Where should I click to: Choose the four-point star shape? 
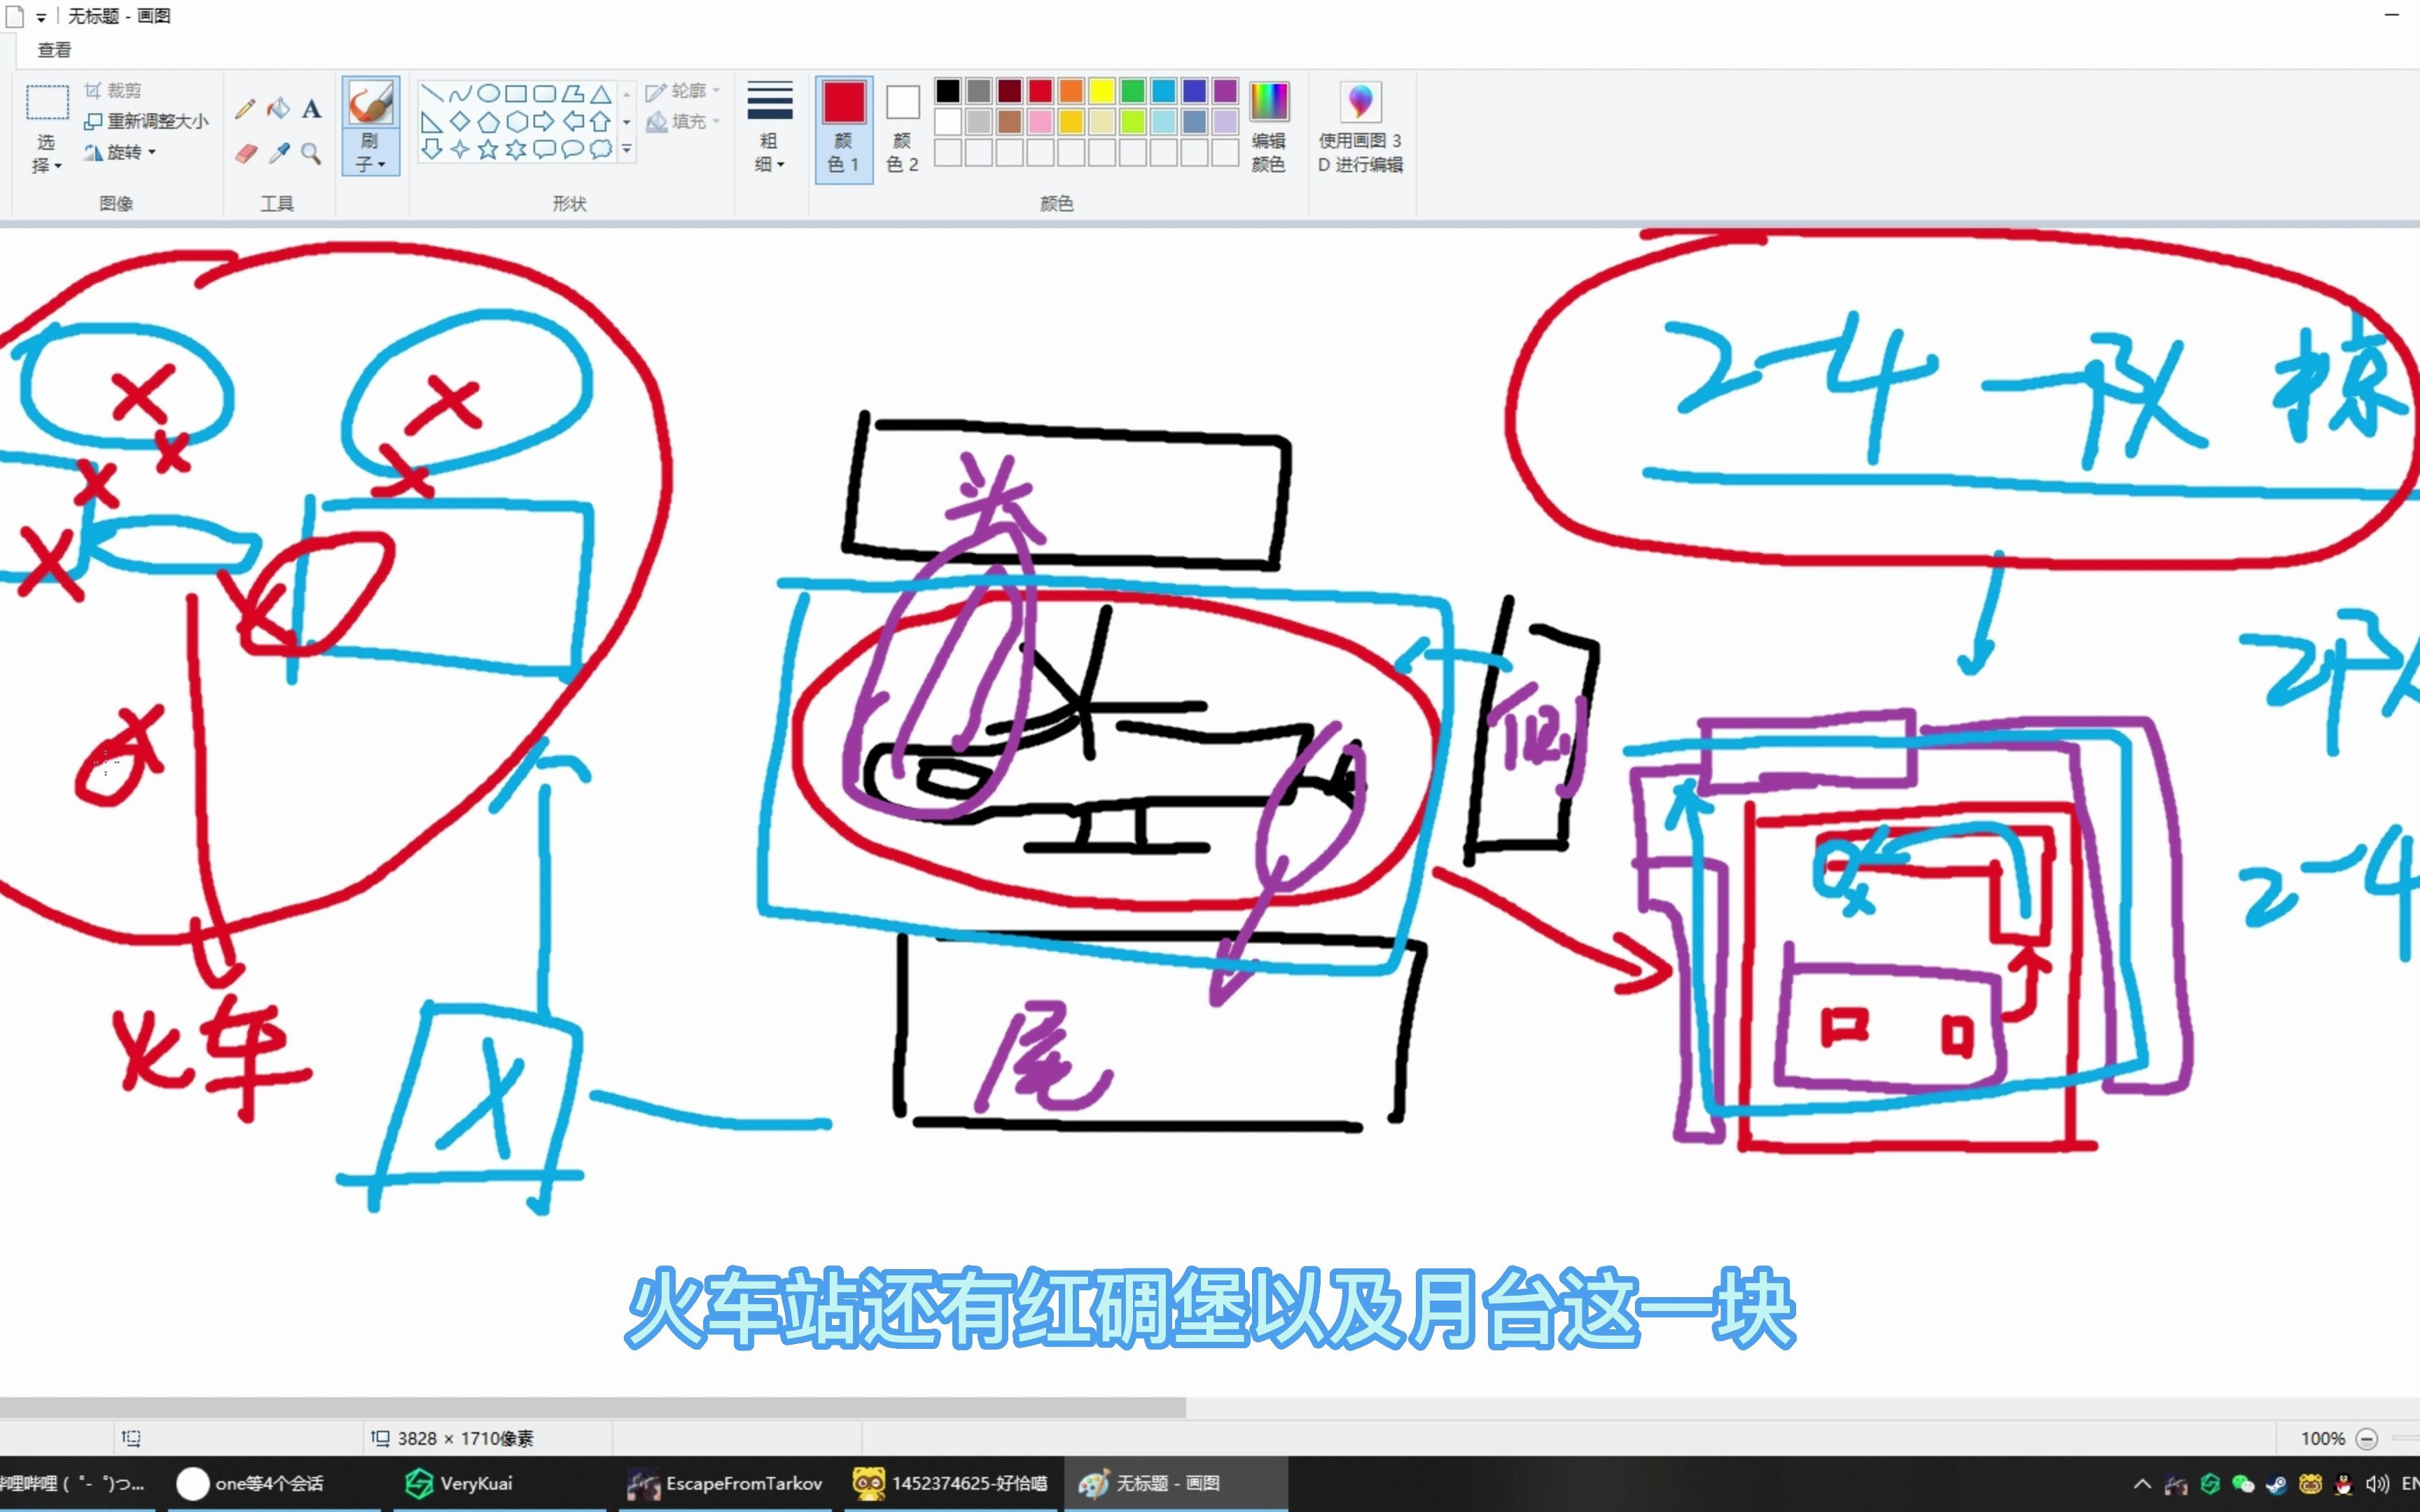460,149
